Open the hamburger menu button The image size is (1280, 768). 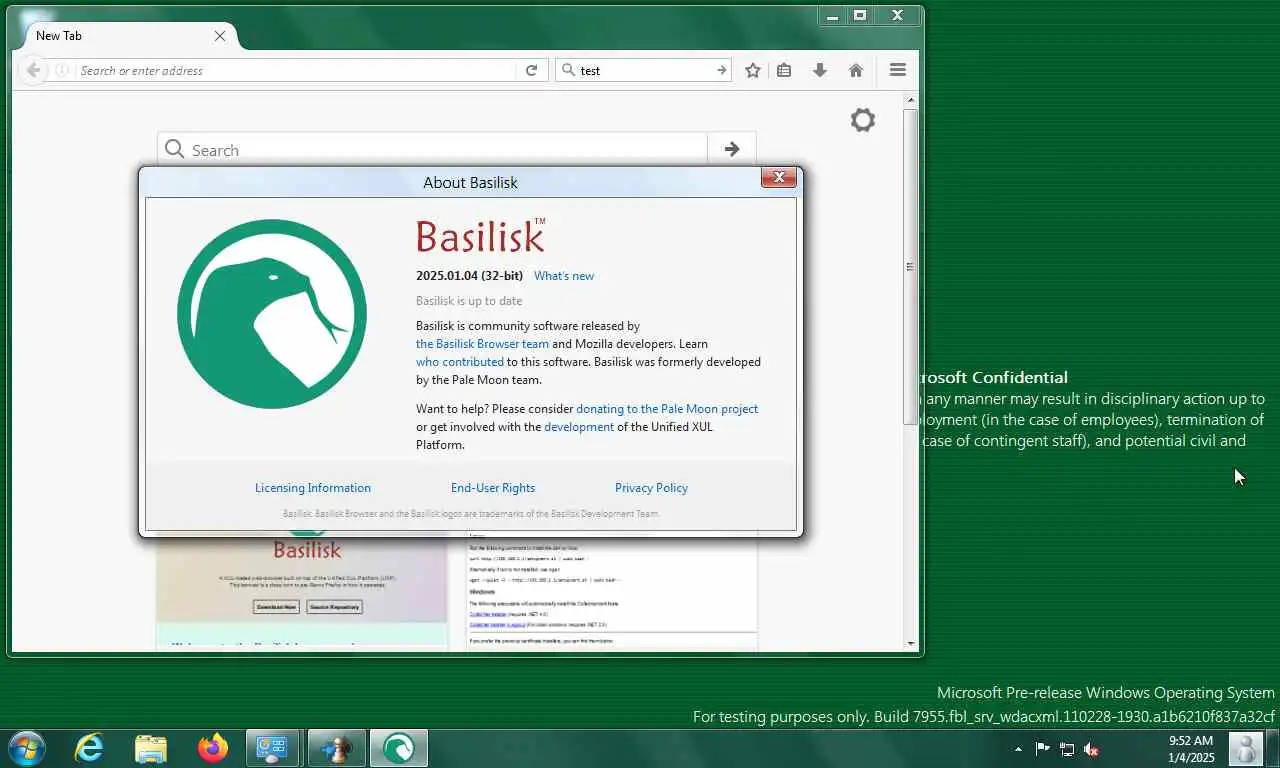[898, 70]
